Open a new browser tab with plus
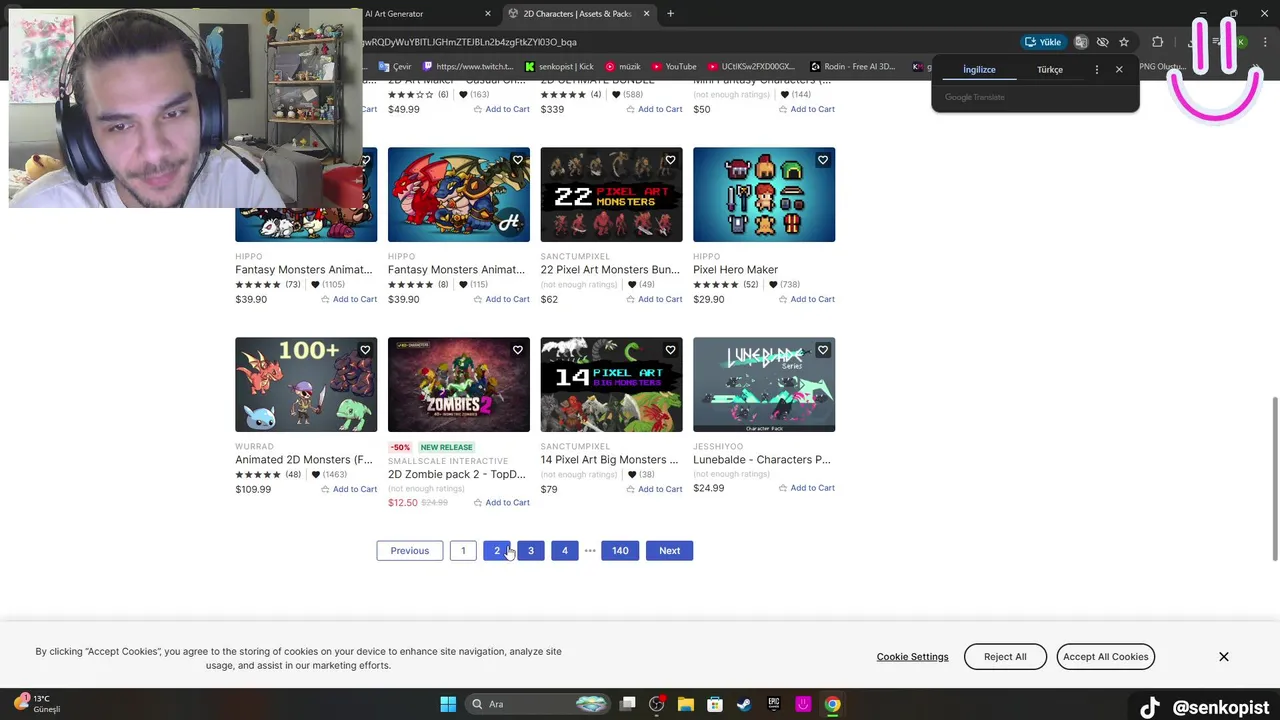 point(670,14)
